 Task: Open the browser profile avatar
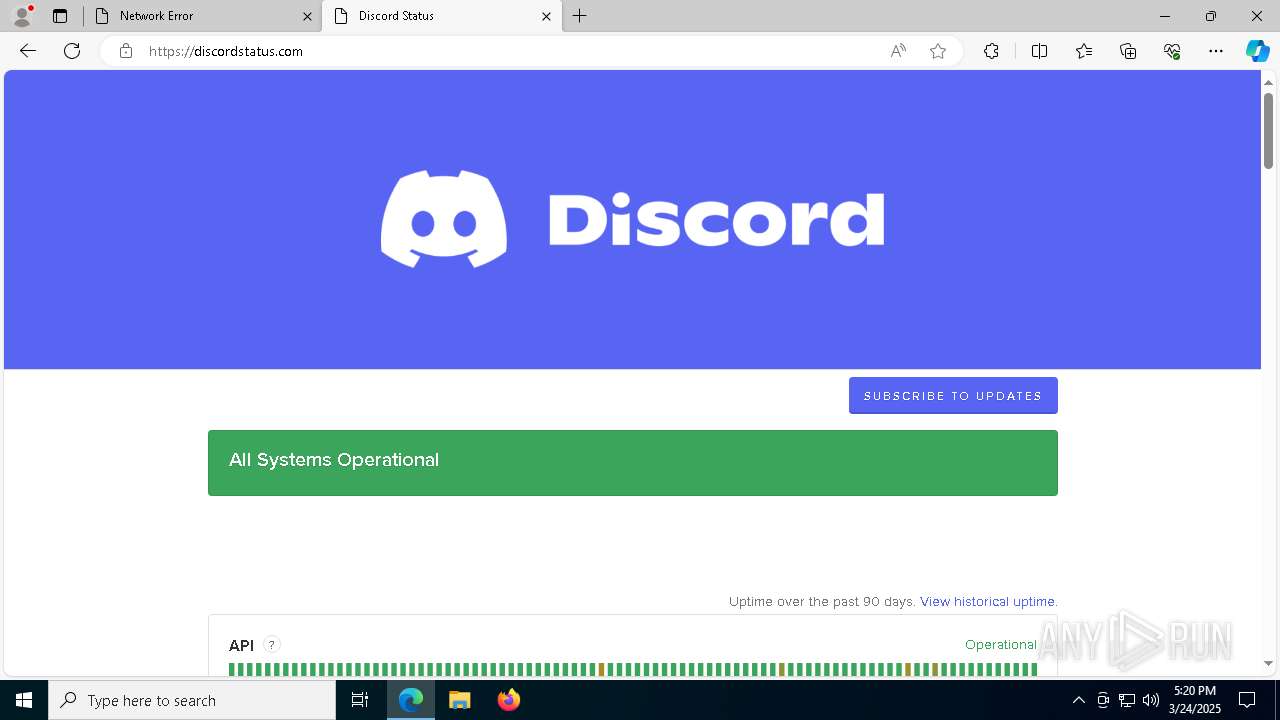tap(22, 16)
